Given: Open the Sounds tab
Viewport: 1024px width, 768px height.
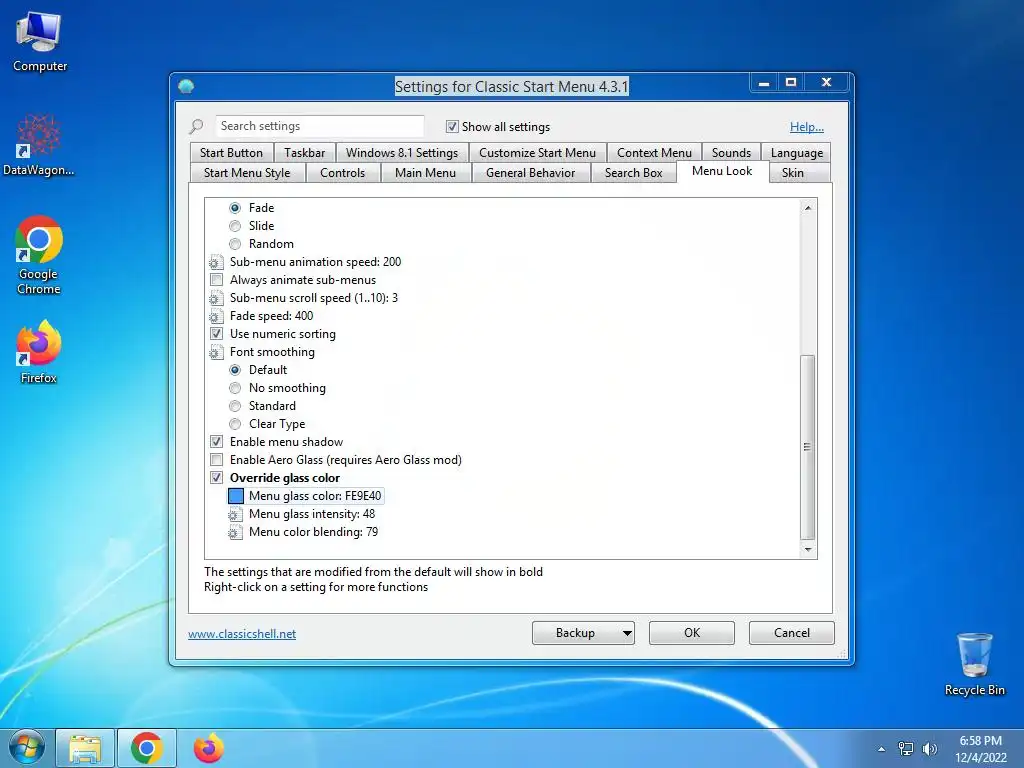Looking at the screenshot, I should pos(731,153).
